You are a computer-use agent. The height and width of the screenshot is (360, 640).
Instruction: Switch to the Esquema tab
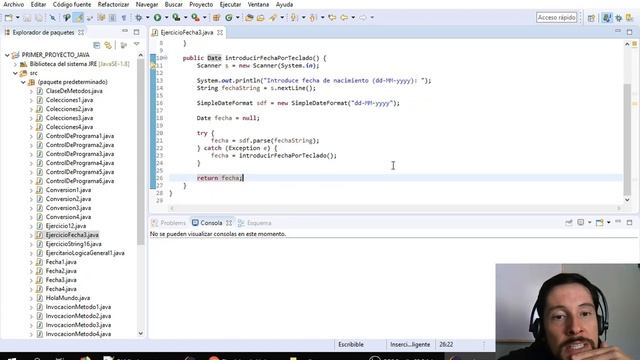[255, 223]
